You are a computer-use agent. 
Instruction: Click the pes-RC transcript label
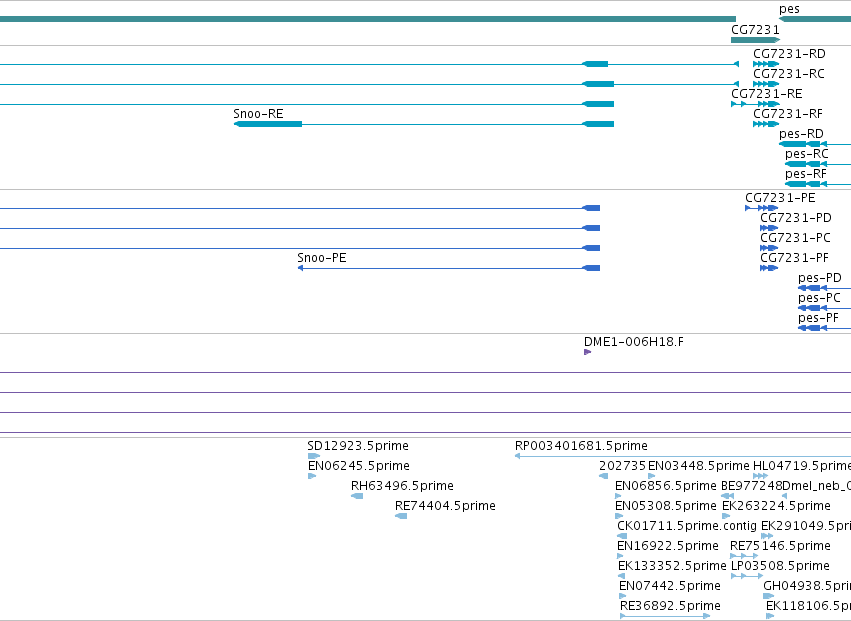coord(807,154)
